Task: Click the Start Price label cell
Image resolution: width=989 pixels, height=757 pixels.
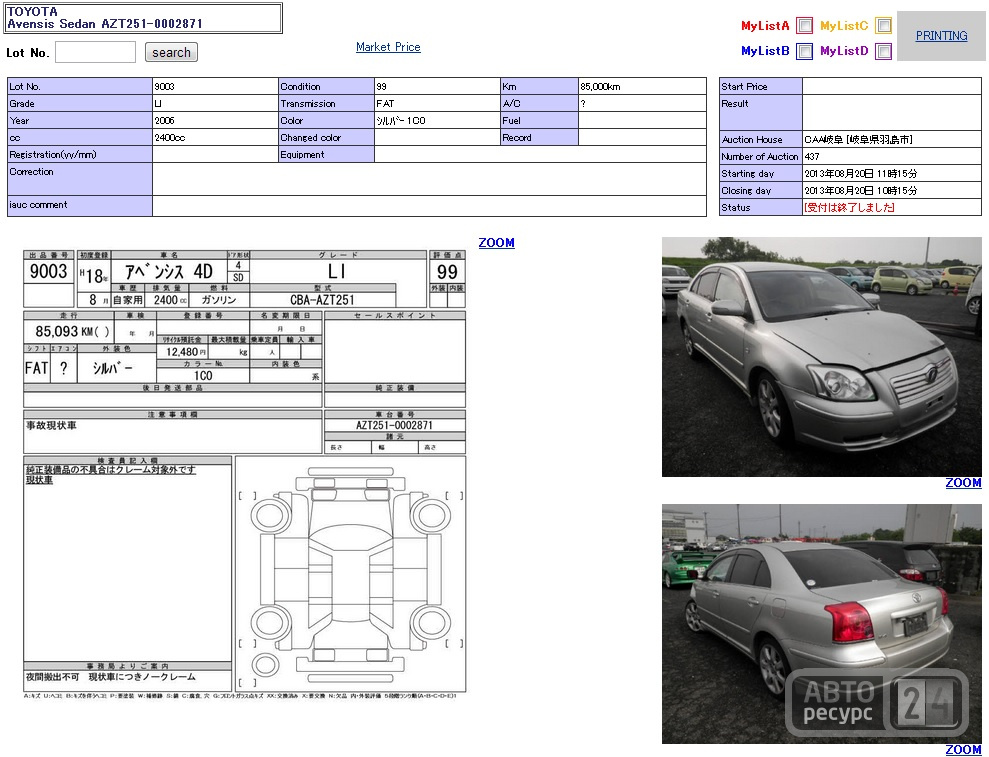Action: pyautogui.click(x=761, y=86)
